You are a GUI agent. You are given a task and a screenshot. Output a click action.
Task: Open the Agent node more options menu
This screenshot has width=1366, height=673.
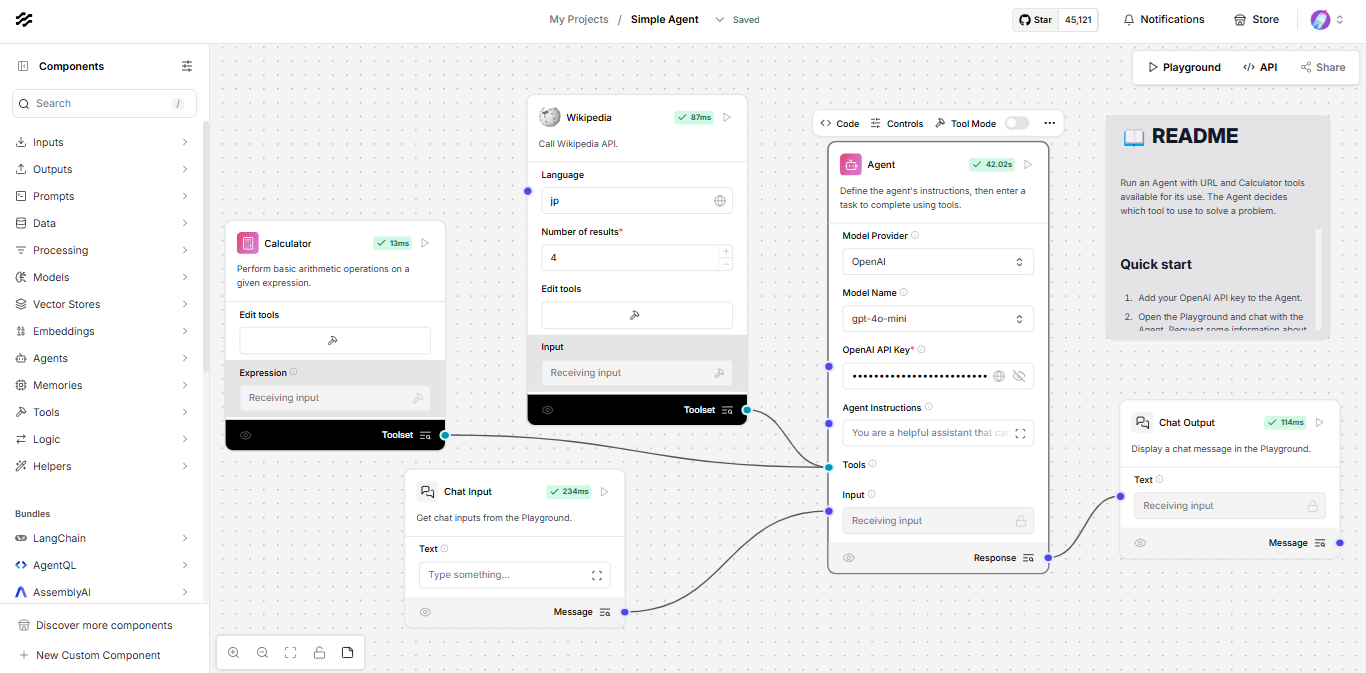1049,123
